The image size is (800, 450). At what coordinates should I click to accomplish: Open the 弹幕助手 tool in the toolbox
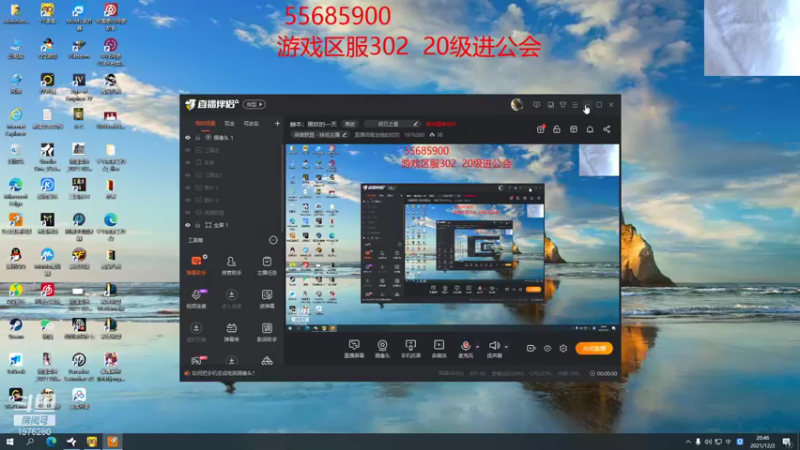196,265
